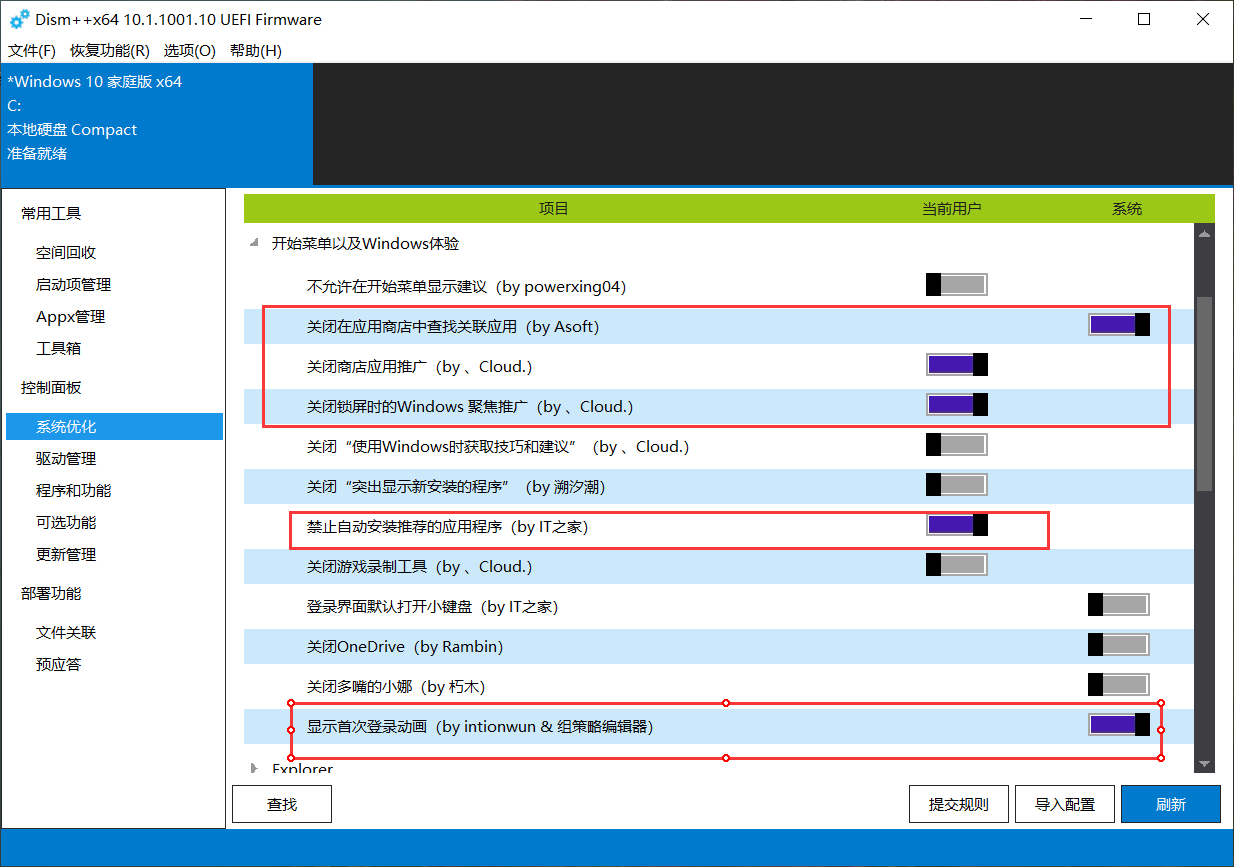Toggle 登录界面默认打开小键盘 switch
Screen dimensions: 1234x867
pyautogui.click(x=1119, y=605)
